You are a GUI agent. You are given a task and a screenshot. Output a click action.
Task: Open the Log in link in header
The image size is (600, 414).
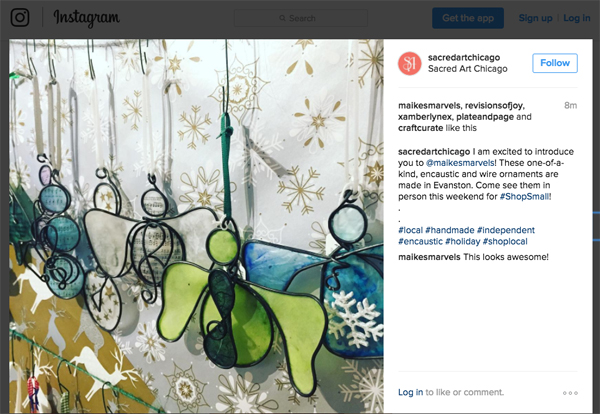click(x=577, y=18)
